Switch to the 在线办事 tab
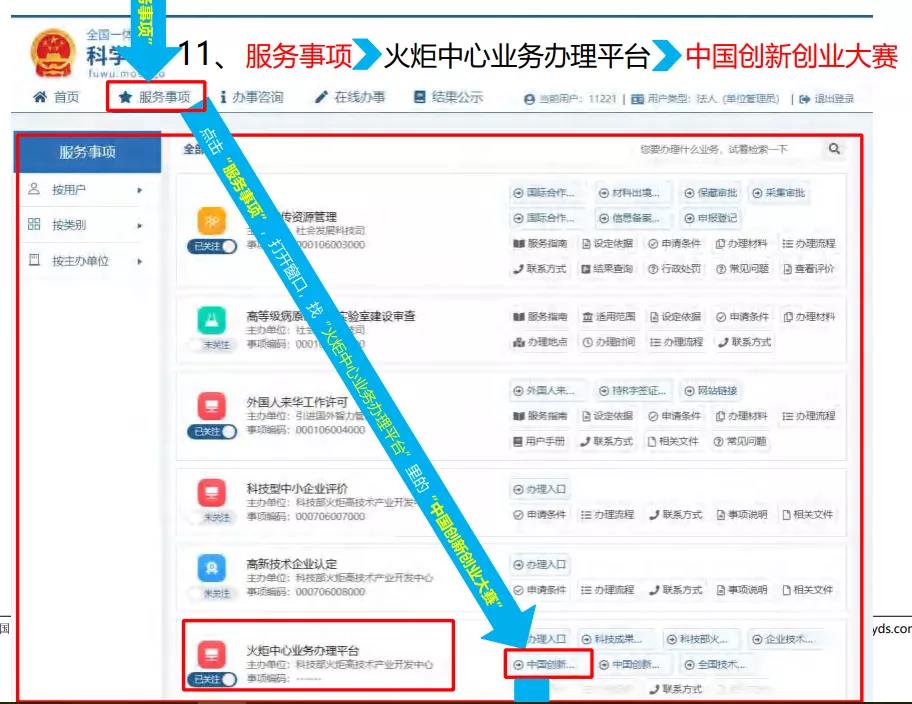Viewport: 912px width, 704px height. point(350,97)
